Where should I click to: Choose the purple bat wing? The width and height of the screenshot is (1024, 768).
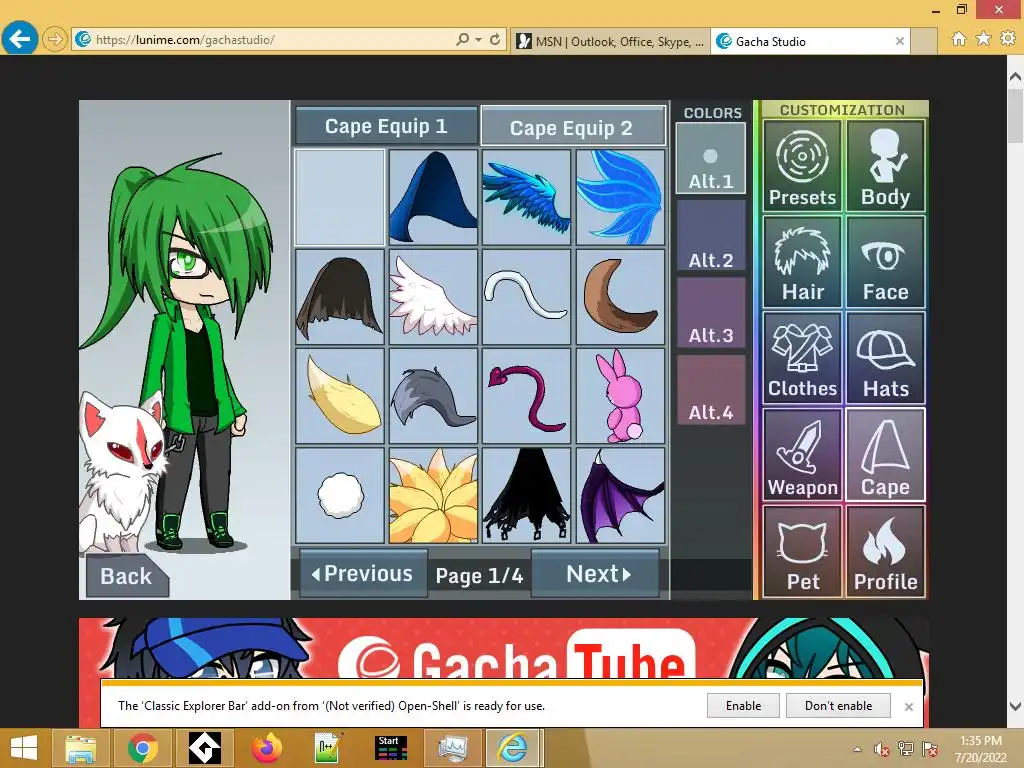click(x=620, y=495)
